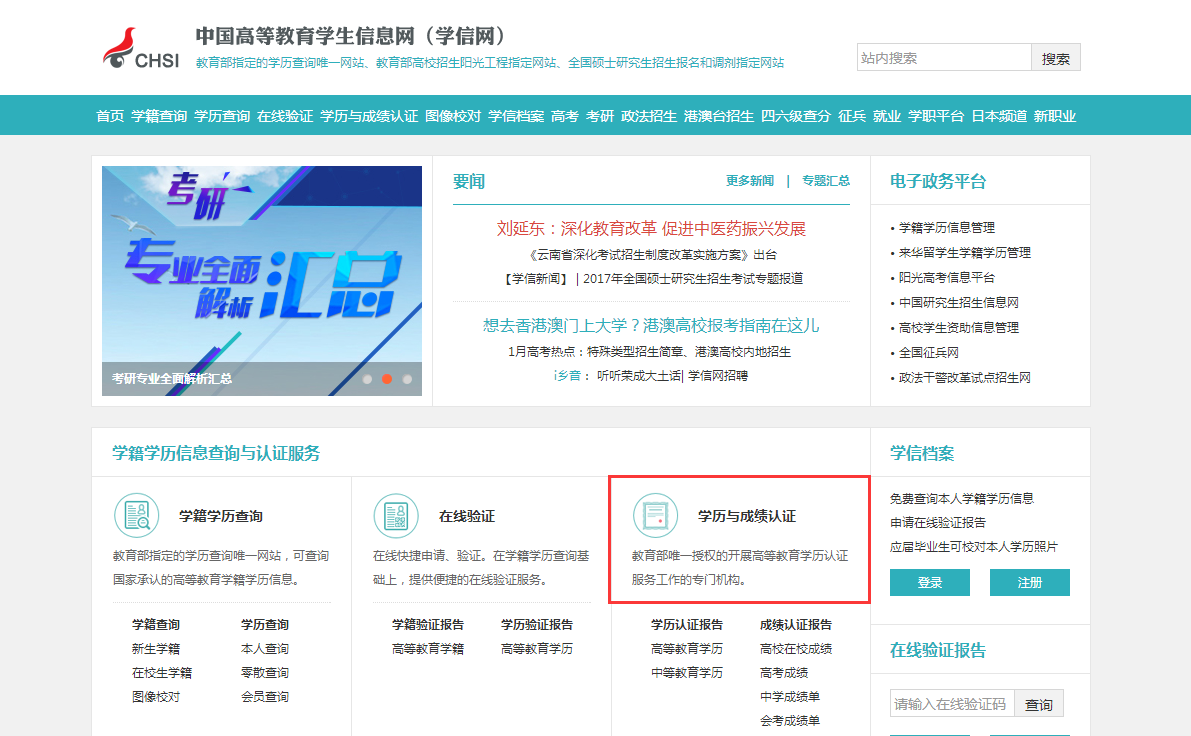Click the 查询 button beside verification code field
1191x736 pixels.
coord(1040,703)
